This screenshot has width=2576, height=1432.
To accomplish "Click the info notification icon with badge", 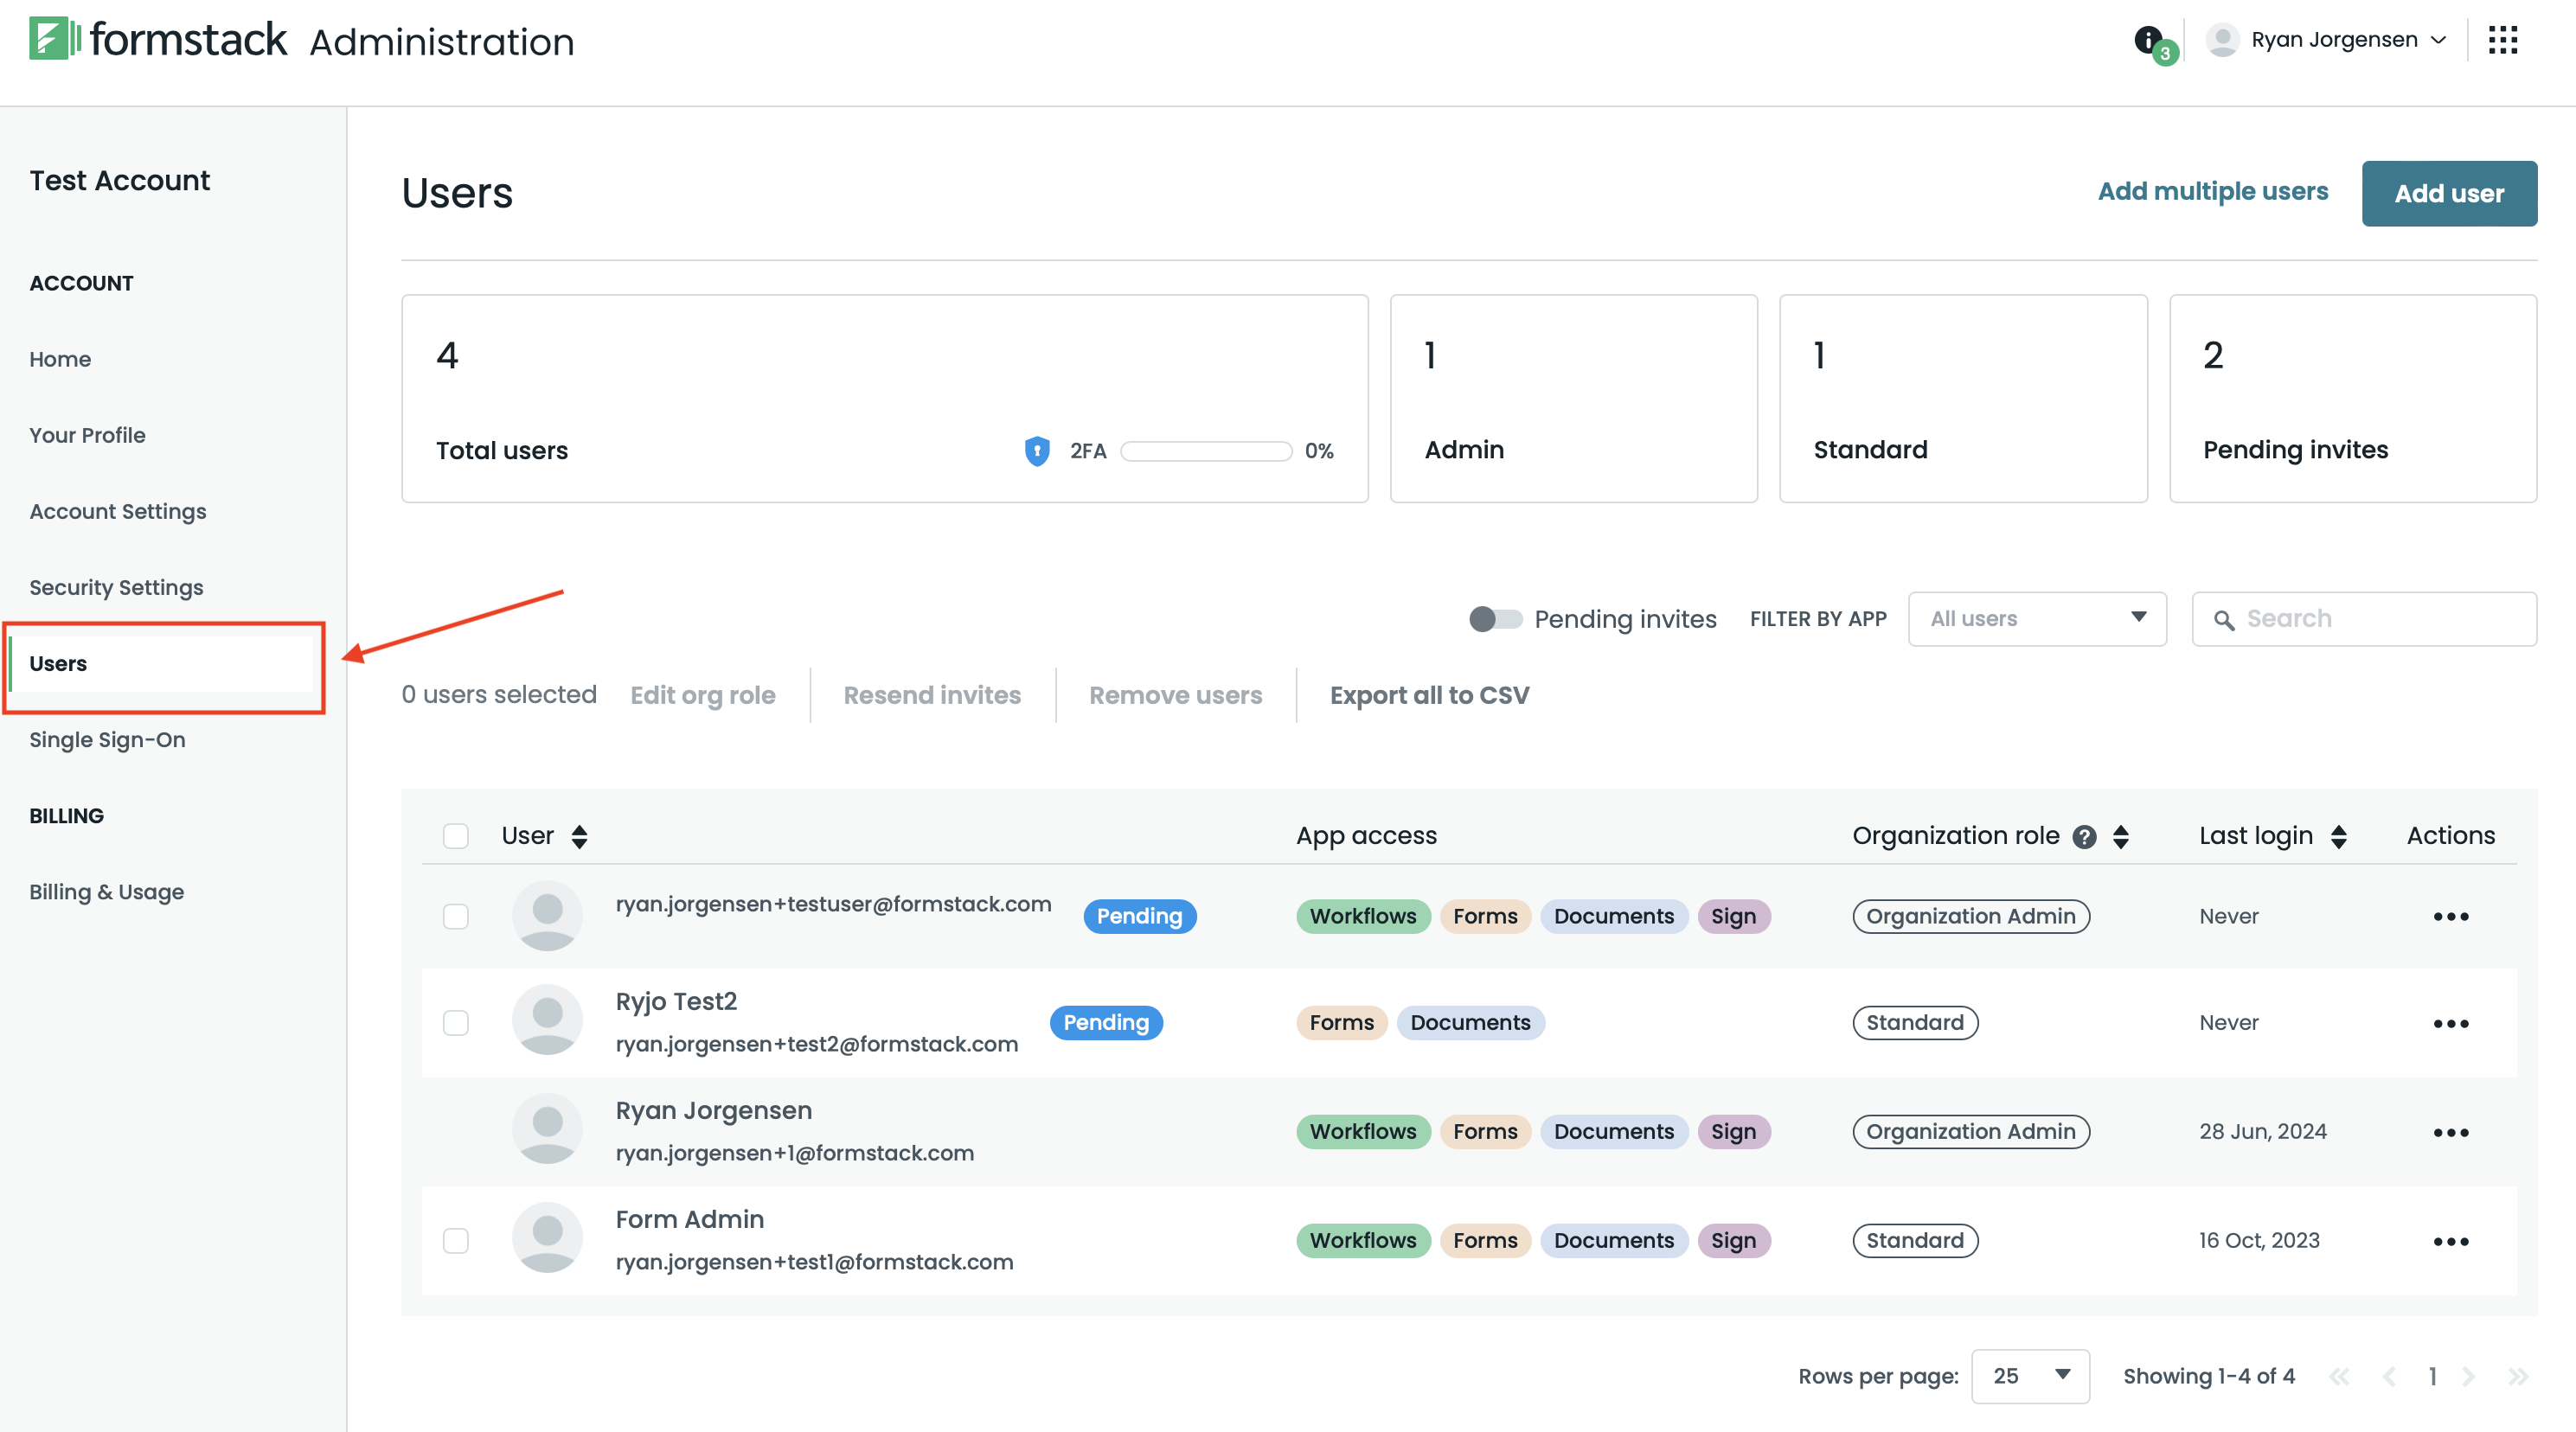I will pos(2147,40).
